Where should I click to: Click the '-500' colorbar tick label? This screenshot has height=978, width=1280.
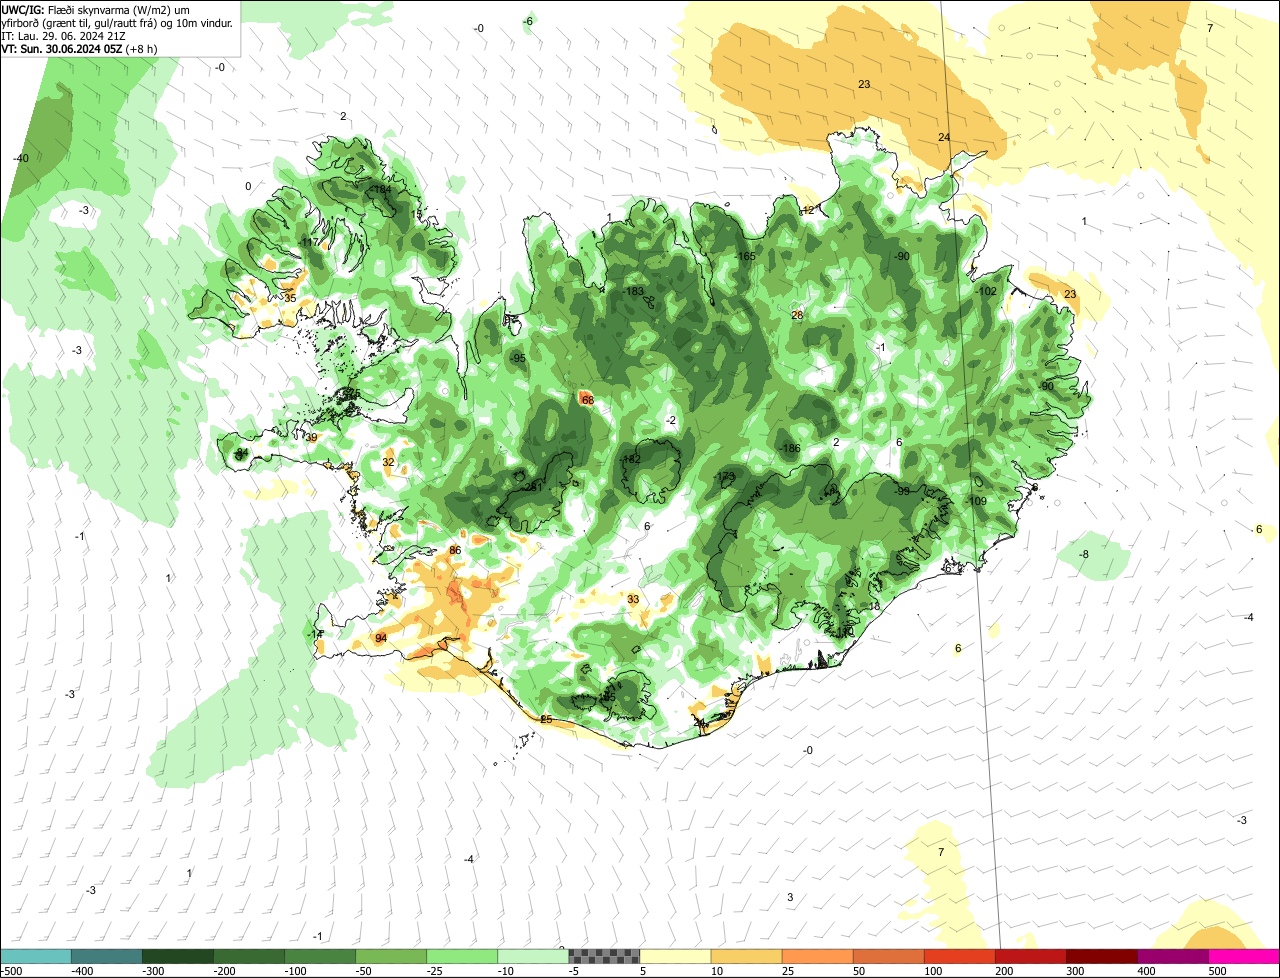12,971
